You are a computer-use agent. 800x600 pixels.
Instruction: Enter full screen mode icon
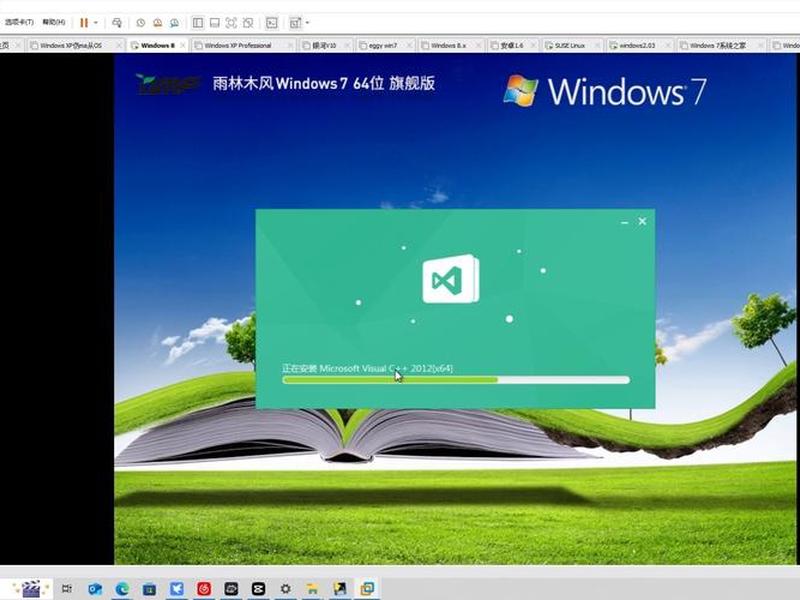[231, 23]
